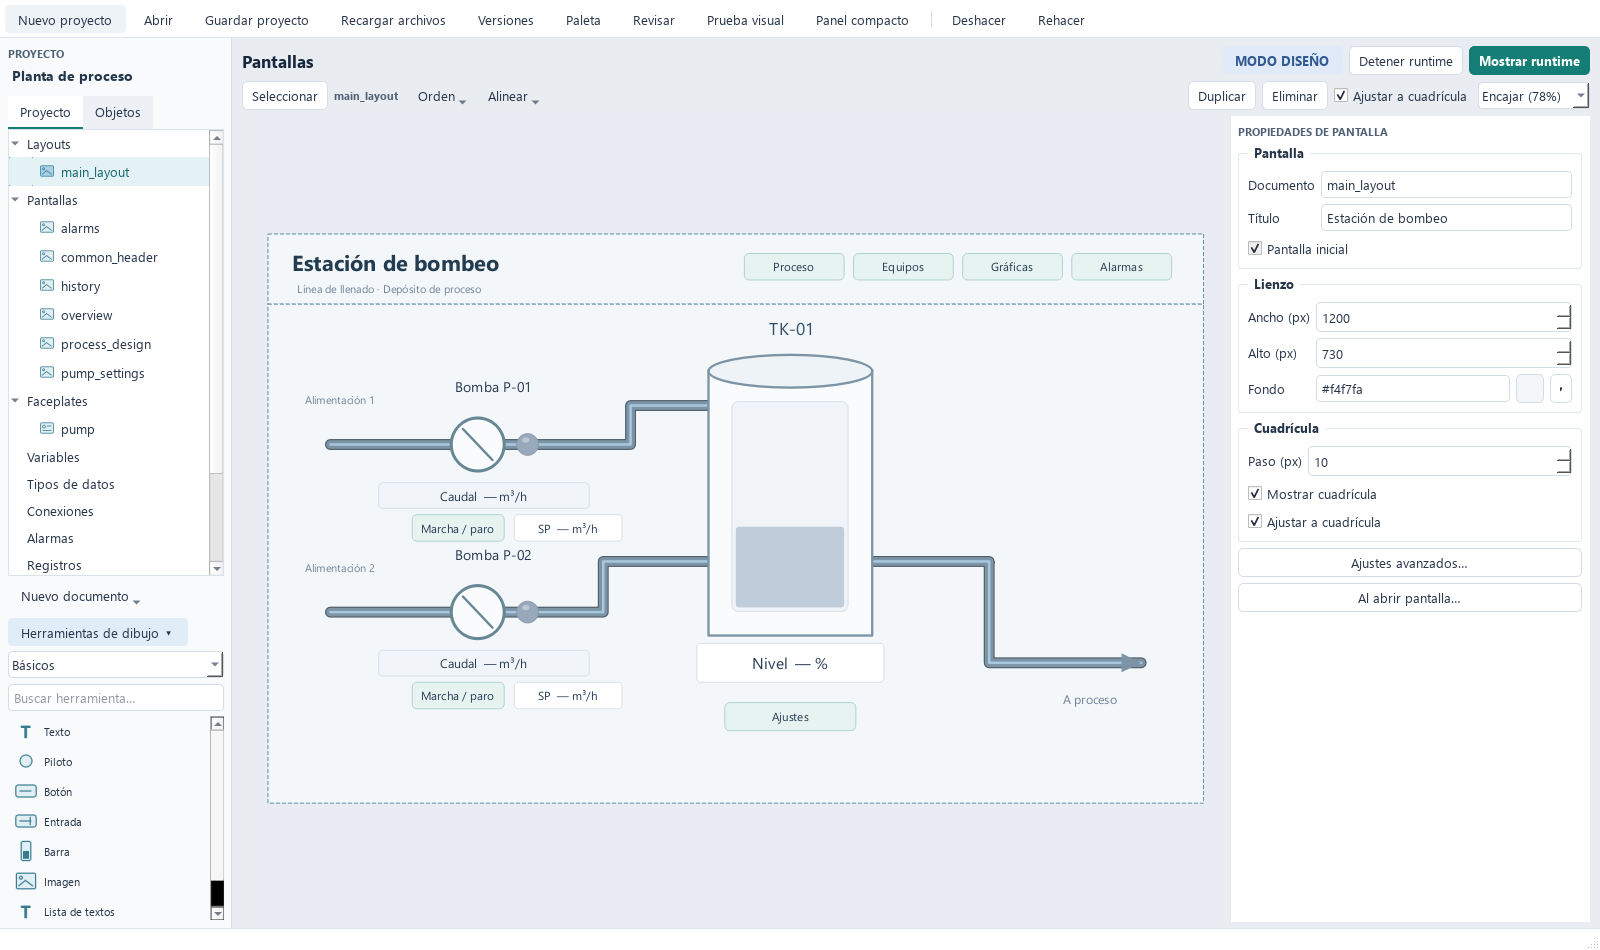Open the Encajar (78%) zoom dropdown

click(1534, 96)
